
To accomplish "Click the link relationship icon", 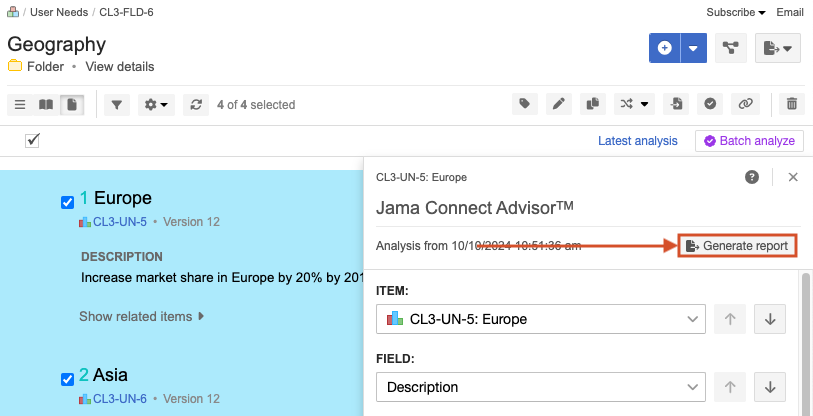I will (x=745, y=104).
